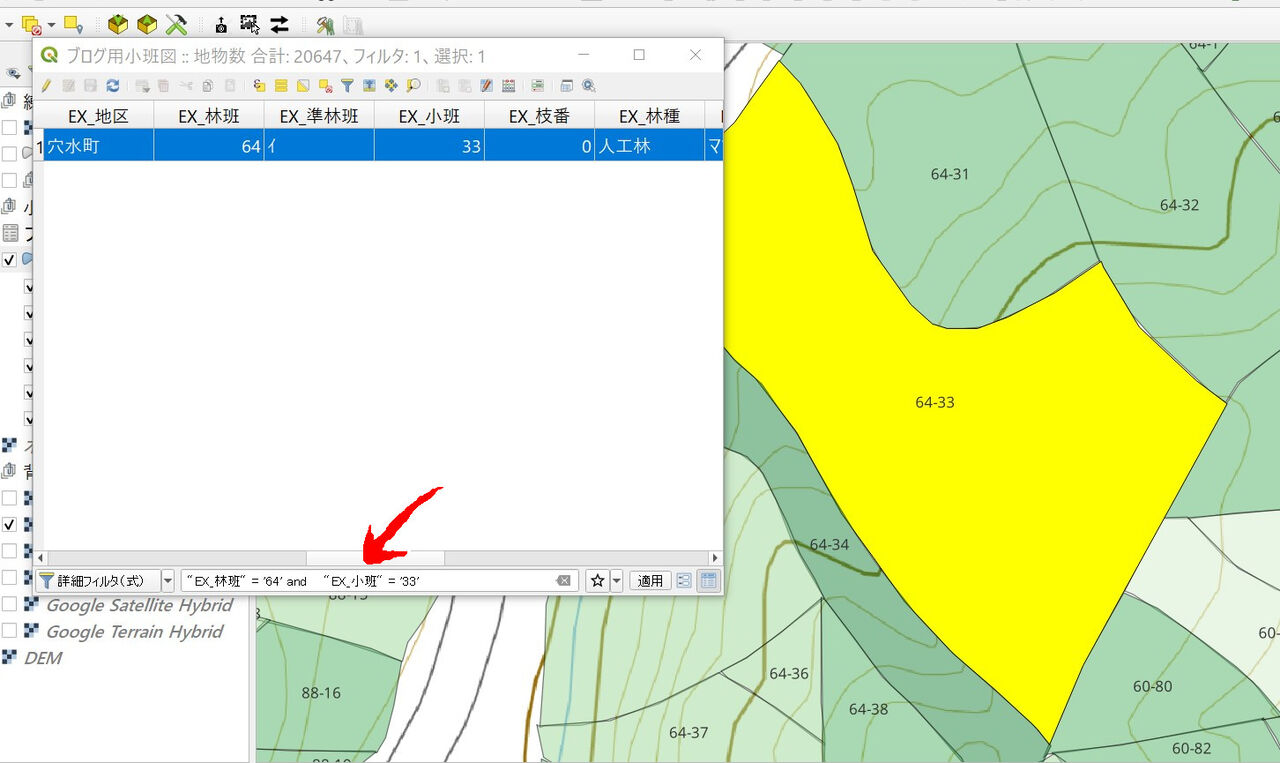Viewport: 1280px width, 763px height.
Task: Copy selected rows to the clipboard
Action: [207, 86]
